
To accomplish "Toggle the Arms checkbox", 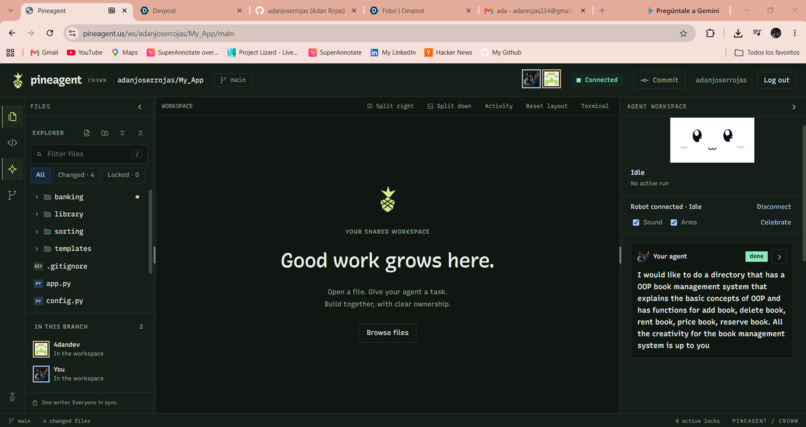I will 673,222.
